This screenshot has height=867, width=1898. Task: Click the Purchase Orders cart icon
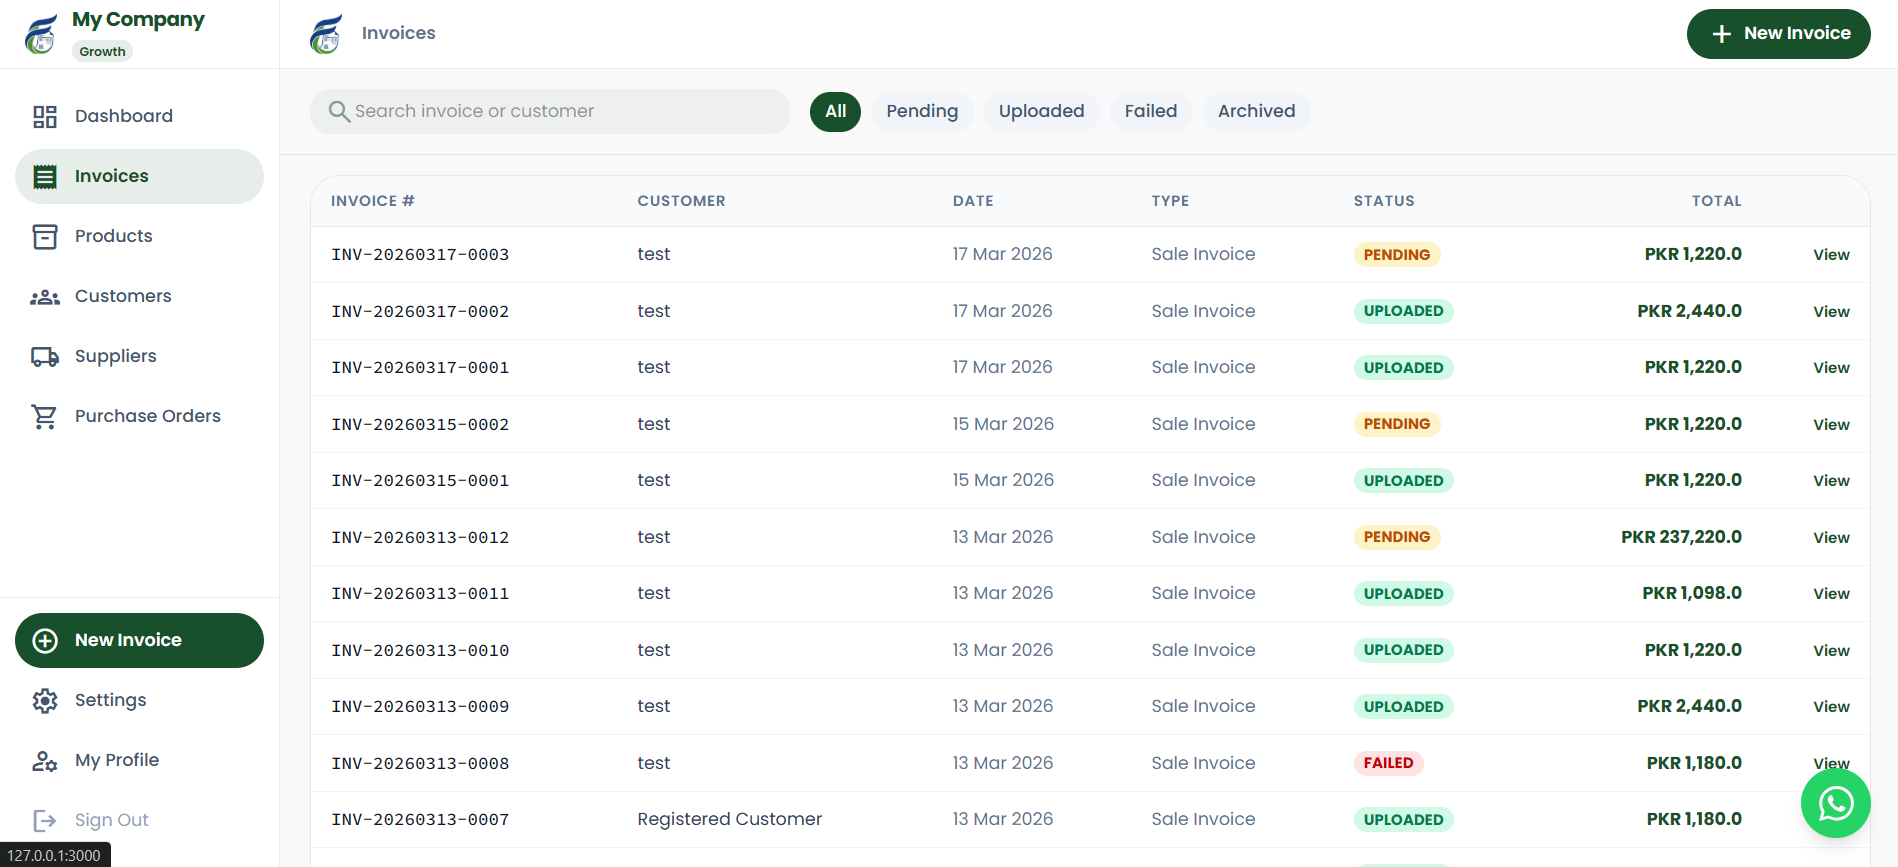point(45,417)
